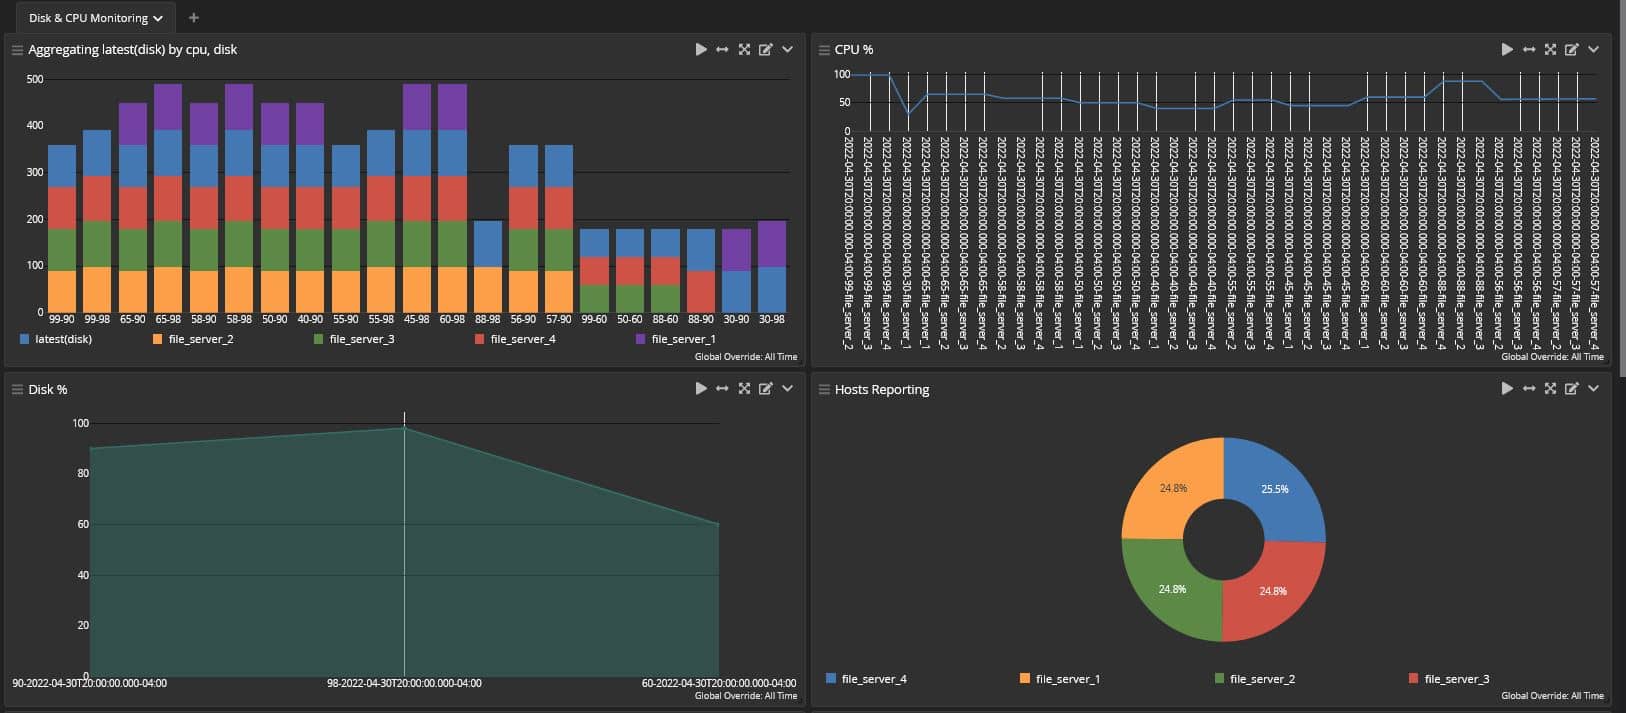1626x713 pixels.
Task: Hide the file_server_1 series in bar chart legend
Action: point(682,340)
